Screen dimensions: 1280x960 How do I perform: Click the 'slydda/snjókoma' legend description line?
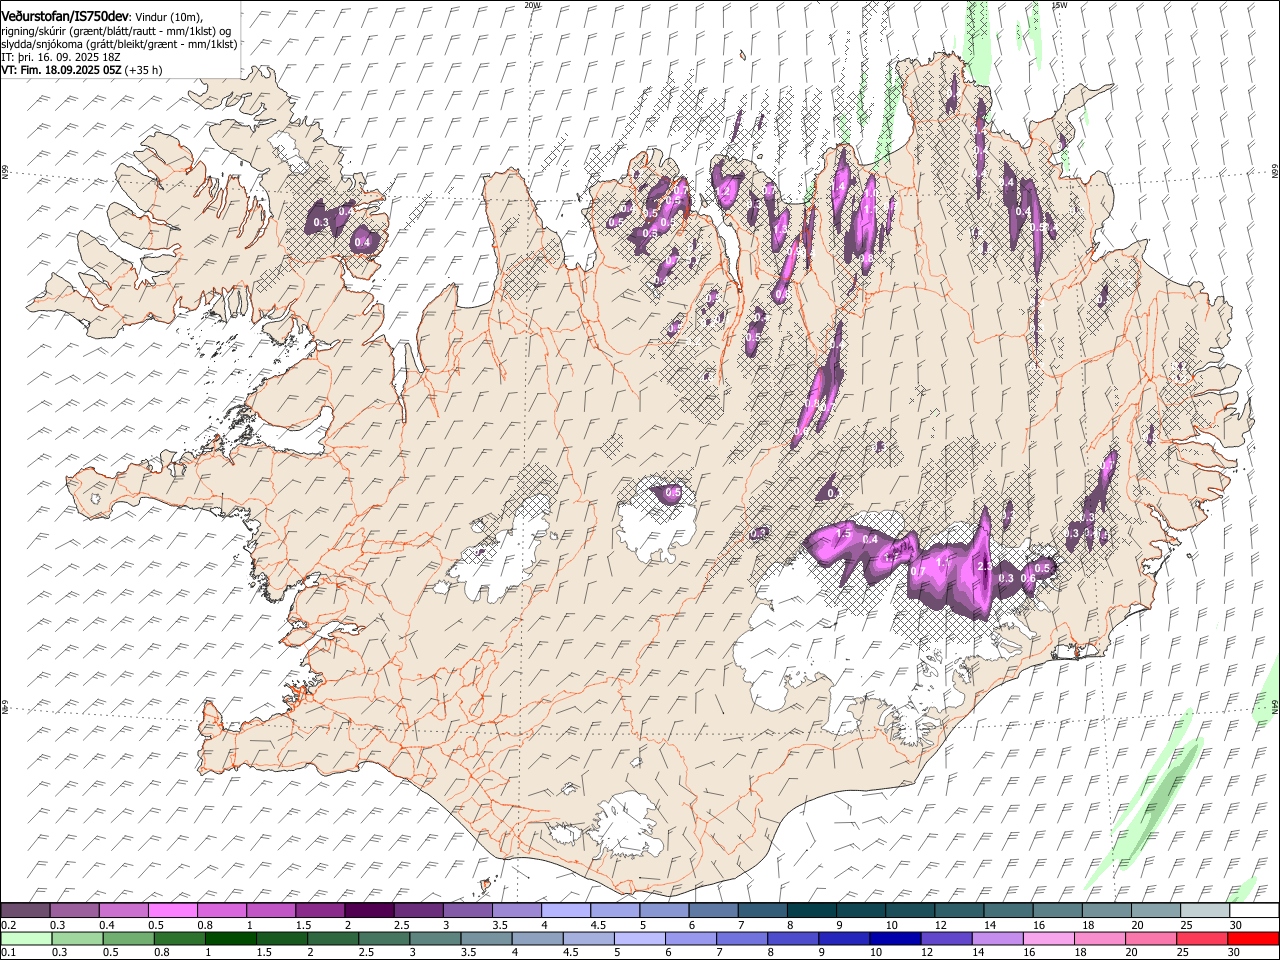[119, 44]
